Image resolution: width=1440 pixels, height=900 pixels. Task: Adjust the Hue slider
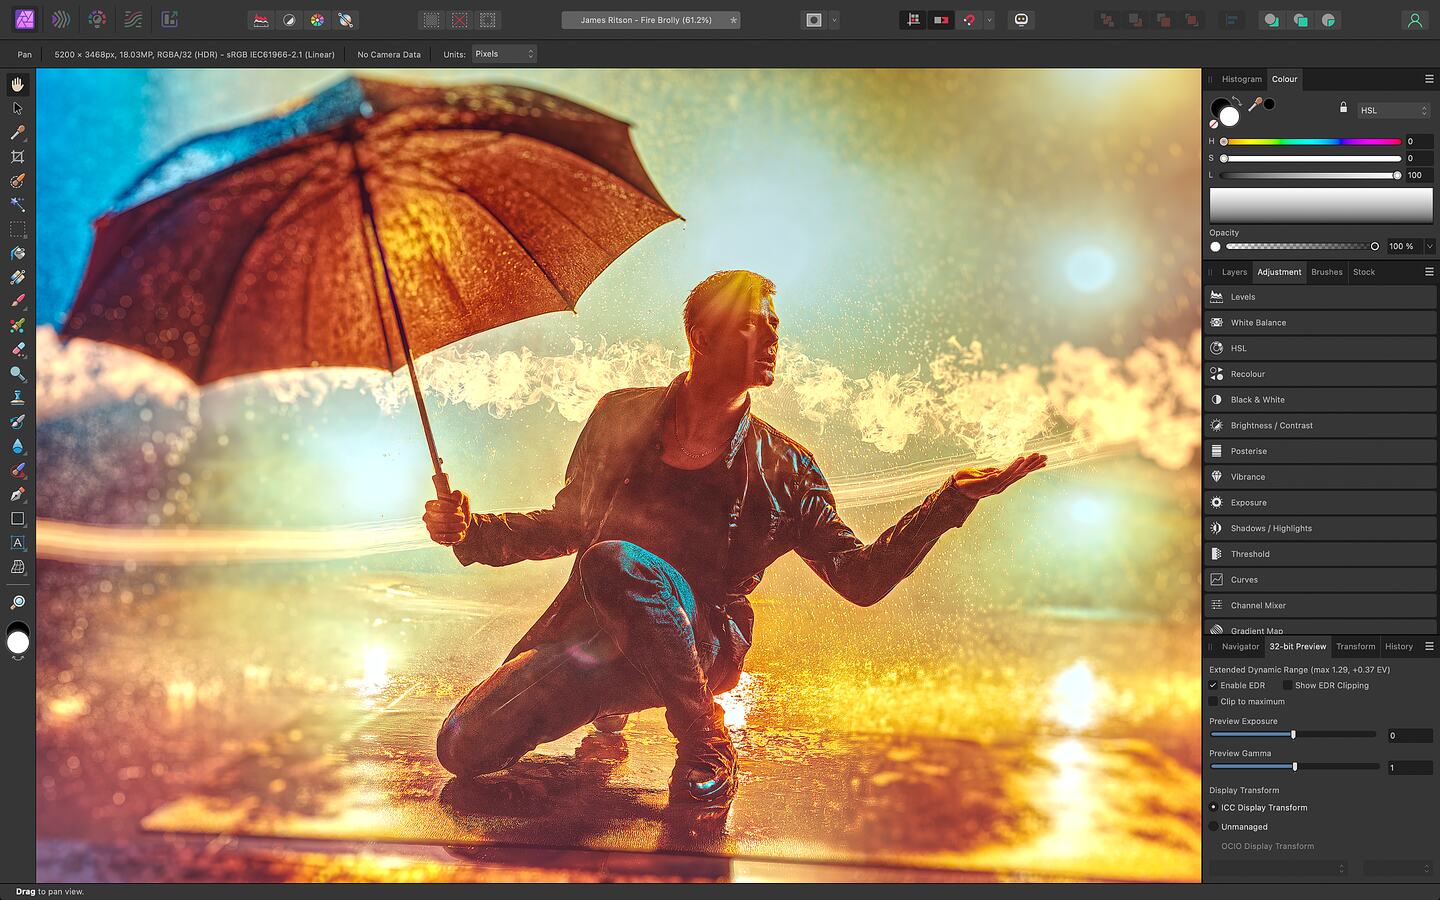(x=1310, y=142)
